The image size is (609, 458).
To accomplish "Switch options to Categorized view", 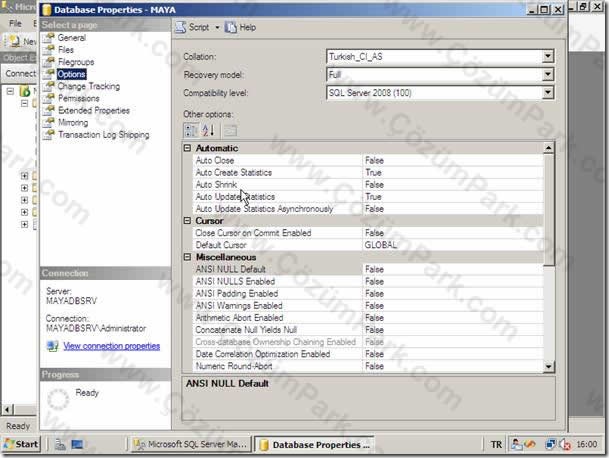I will [x=191, y=130].
